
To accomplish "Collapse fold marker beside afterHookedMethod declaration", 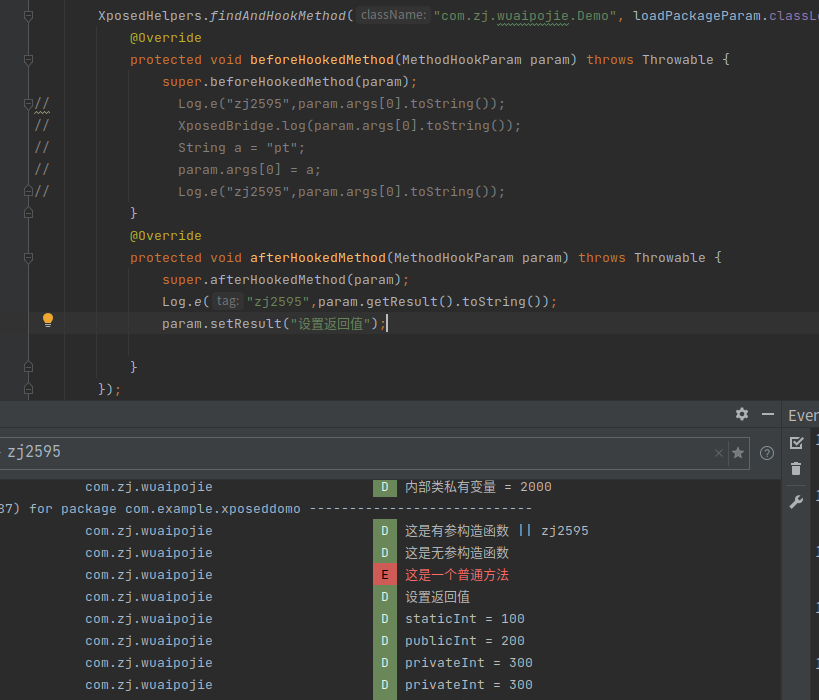I will point(29,258).
